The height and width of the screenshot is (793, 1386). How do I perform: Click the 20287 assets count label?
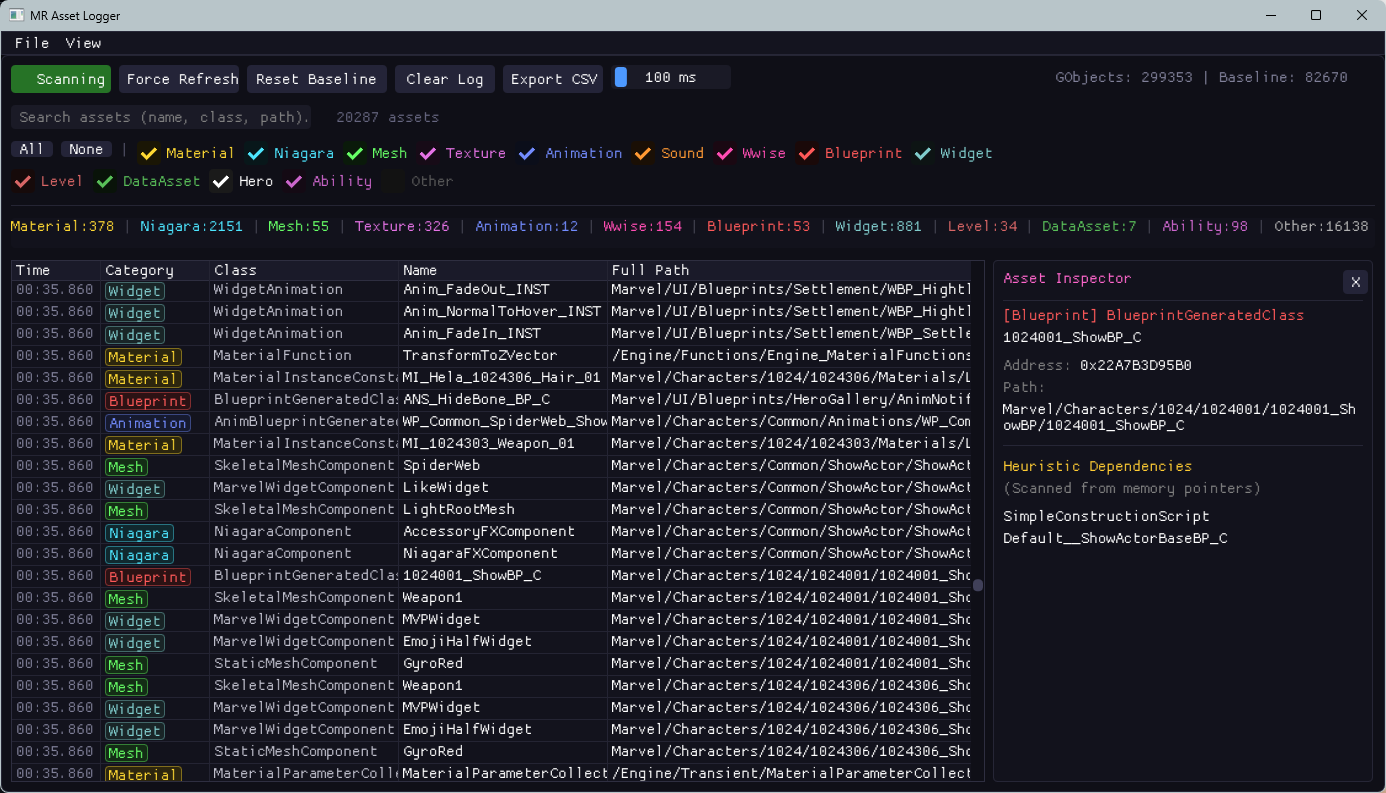click(387, 117)
